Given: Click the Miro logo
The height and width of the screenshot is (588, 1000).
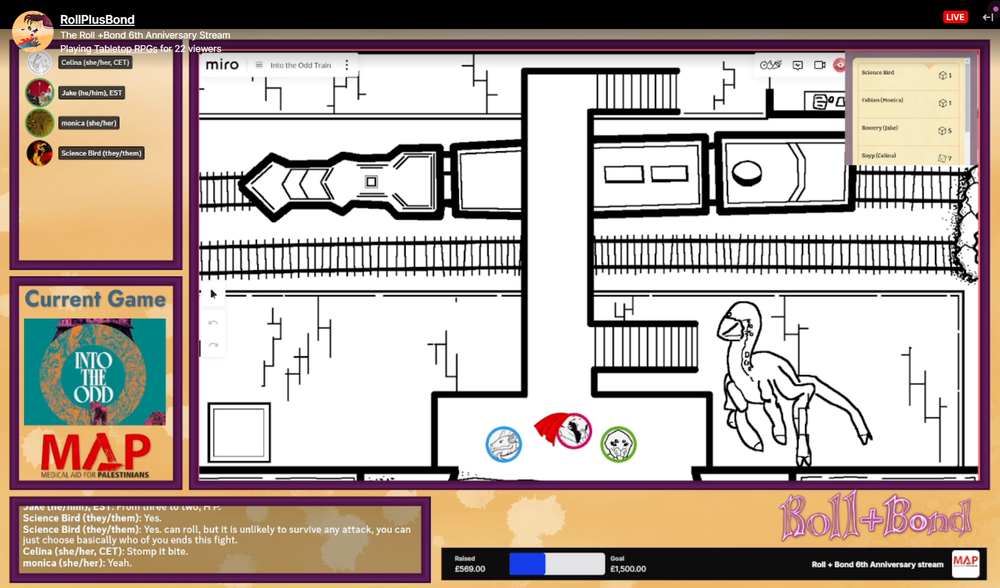Looking at the screenshot, I should [x=222, y=65].
